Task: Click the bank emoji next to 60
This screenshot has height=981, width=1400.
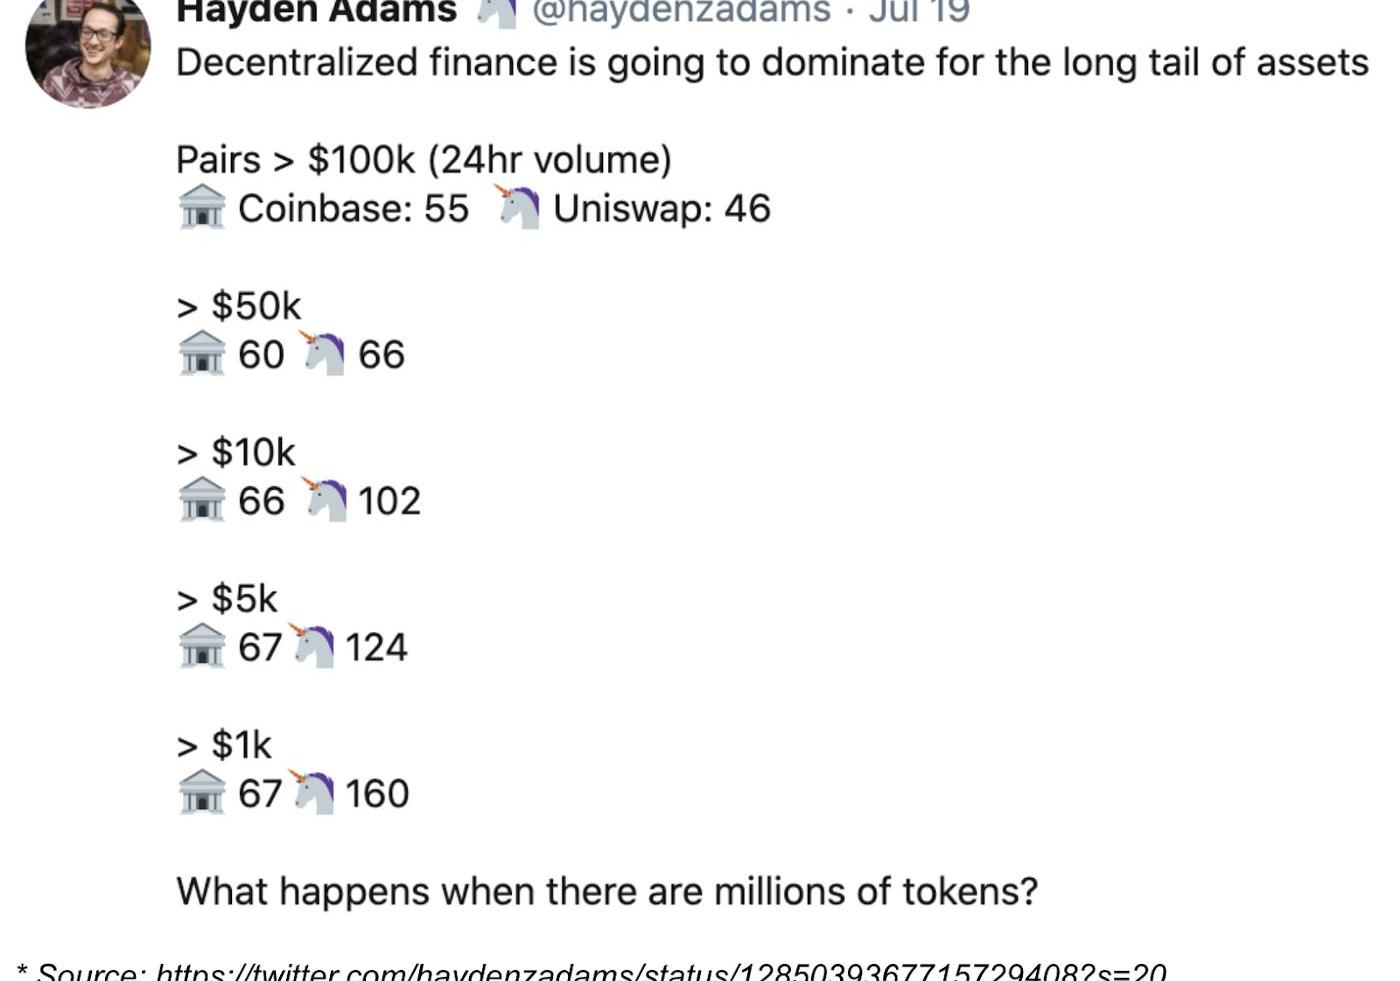Action: [202, 353]
